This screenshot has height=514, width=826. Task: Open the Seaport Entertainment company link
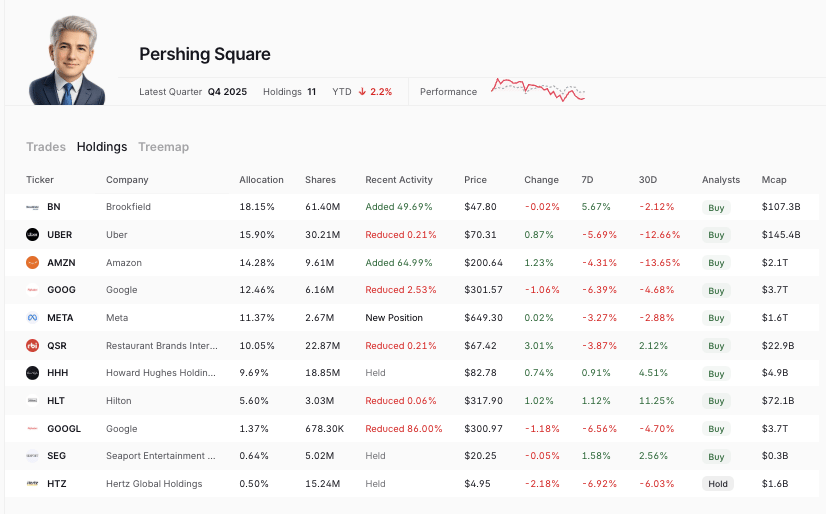coord(161,456)
